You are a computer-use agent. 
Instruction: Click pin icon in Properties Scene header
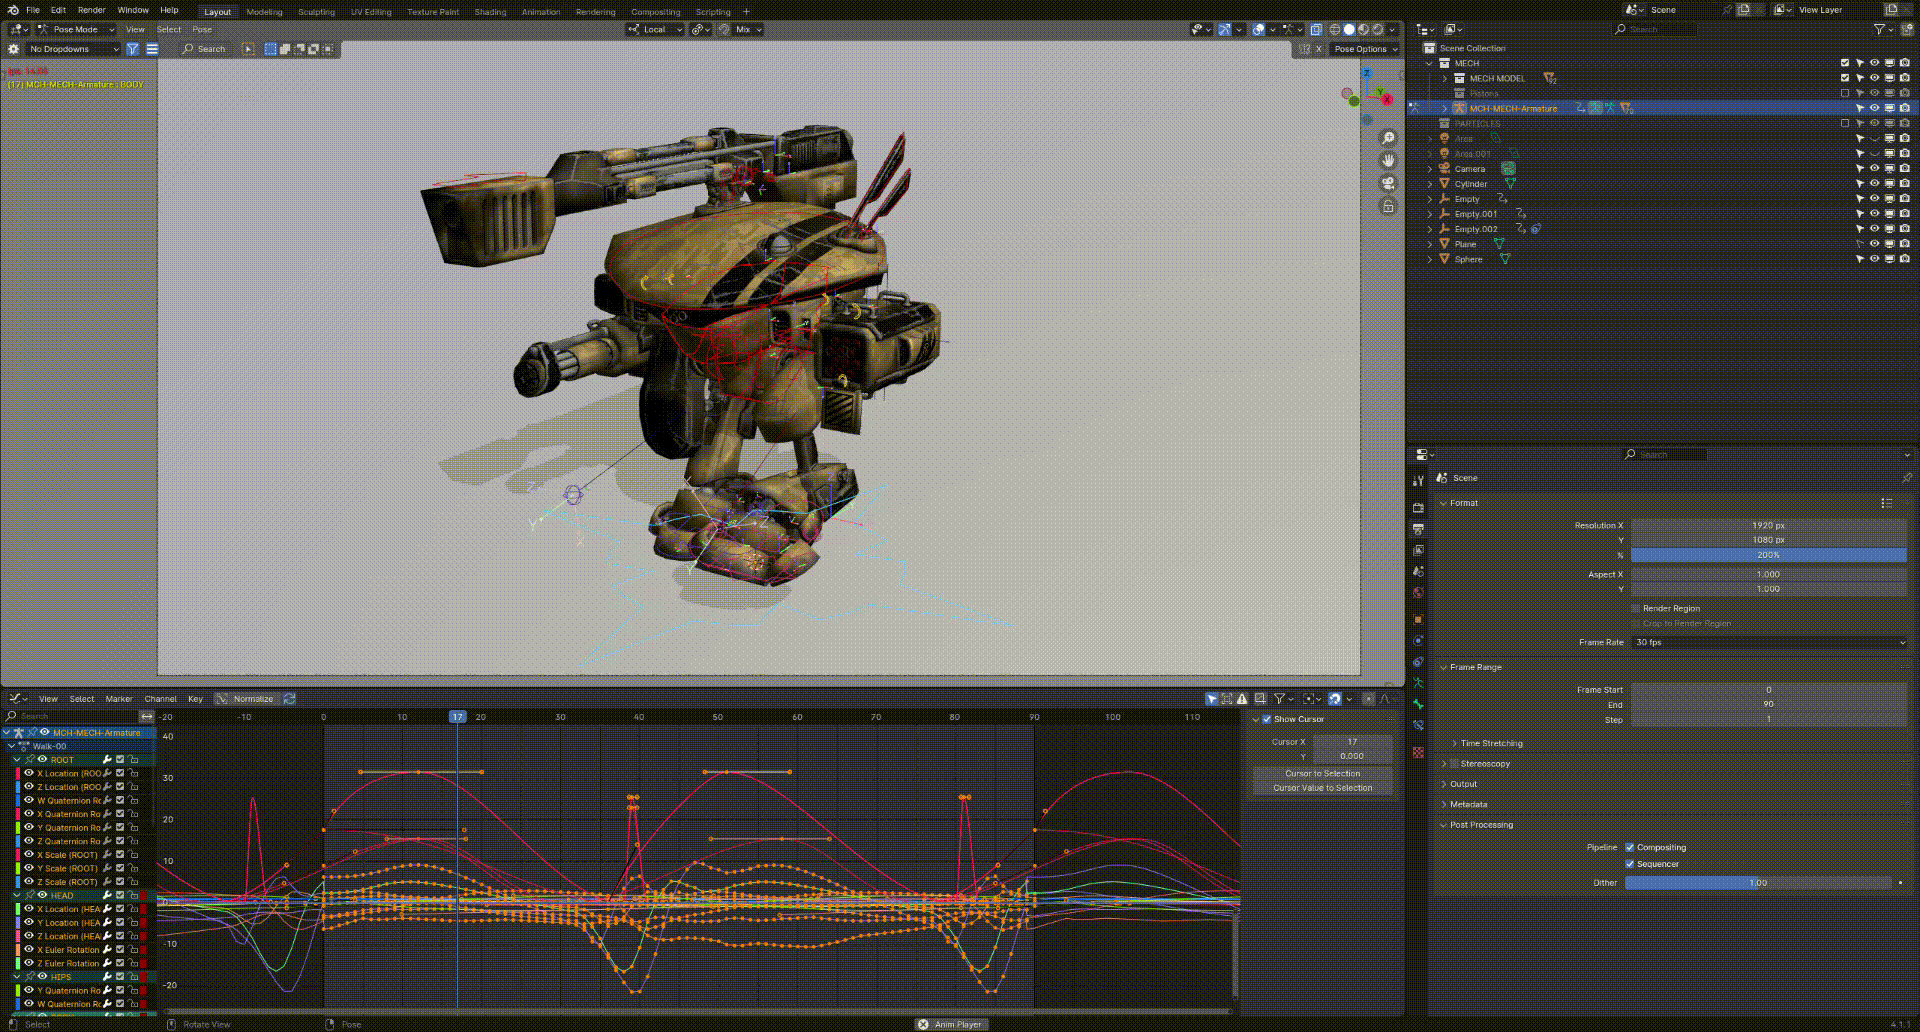click(x=1906, y=478)
